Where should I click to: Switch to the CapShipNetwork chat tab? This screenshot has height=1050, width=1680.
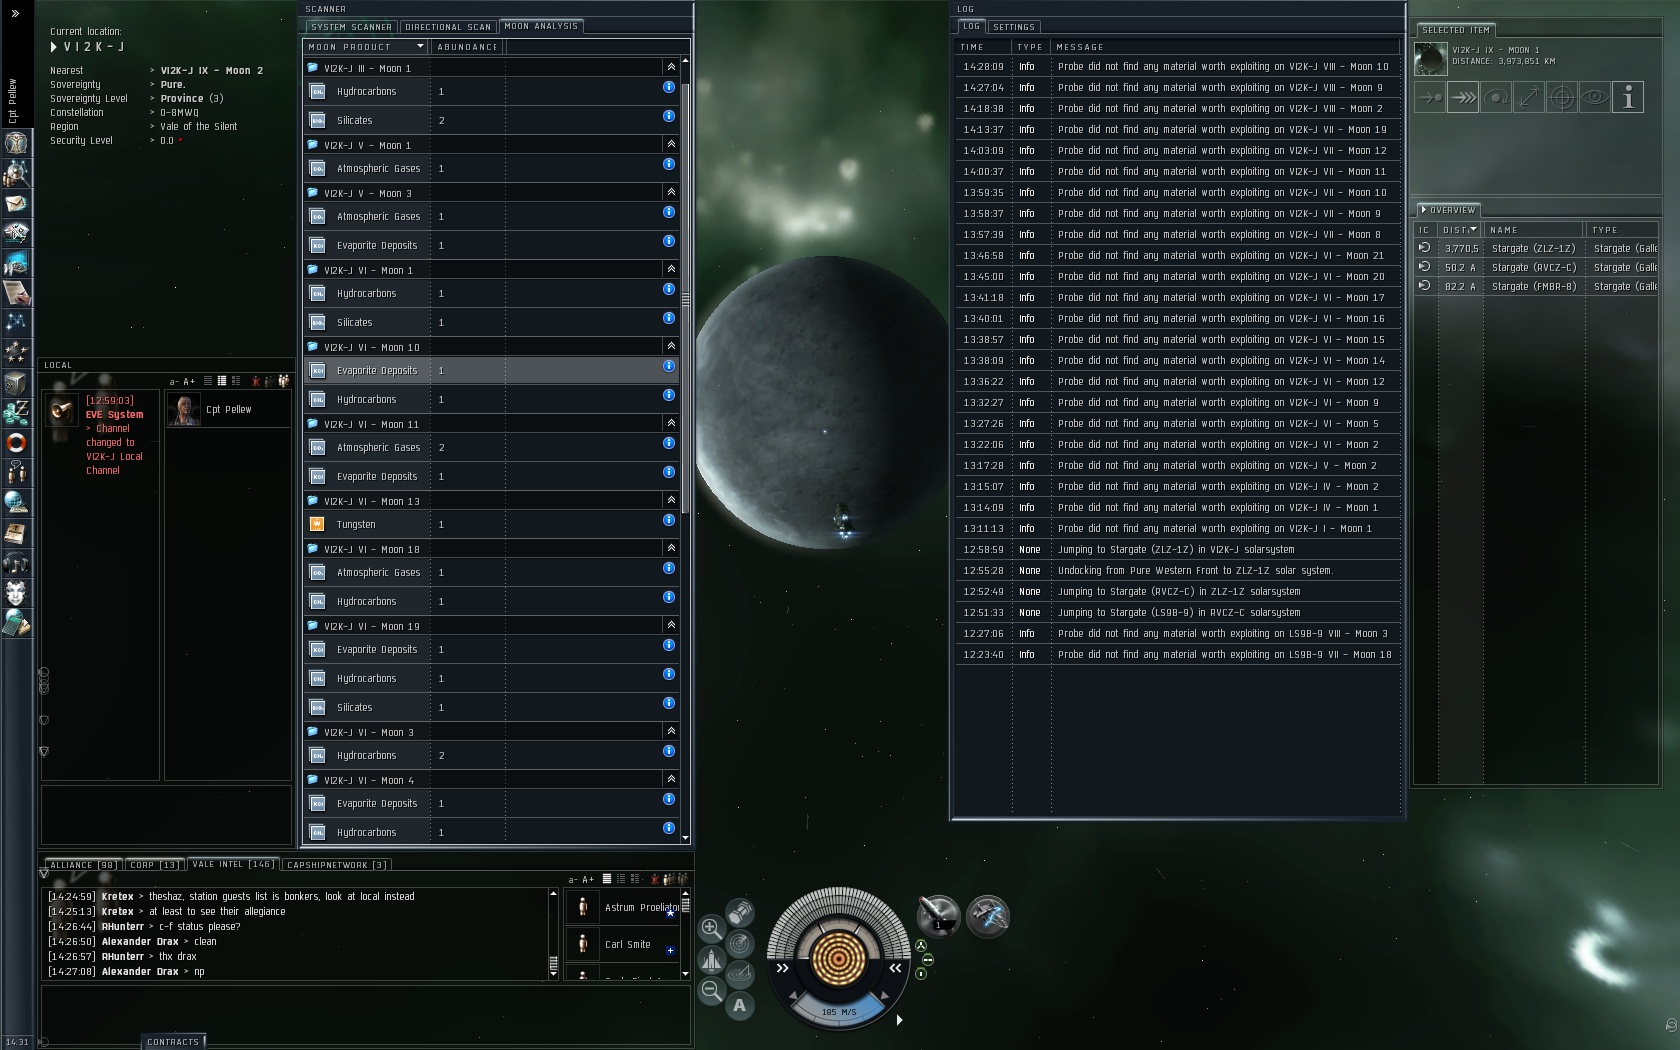click(336, 865)
